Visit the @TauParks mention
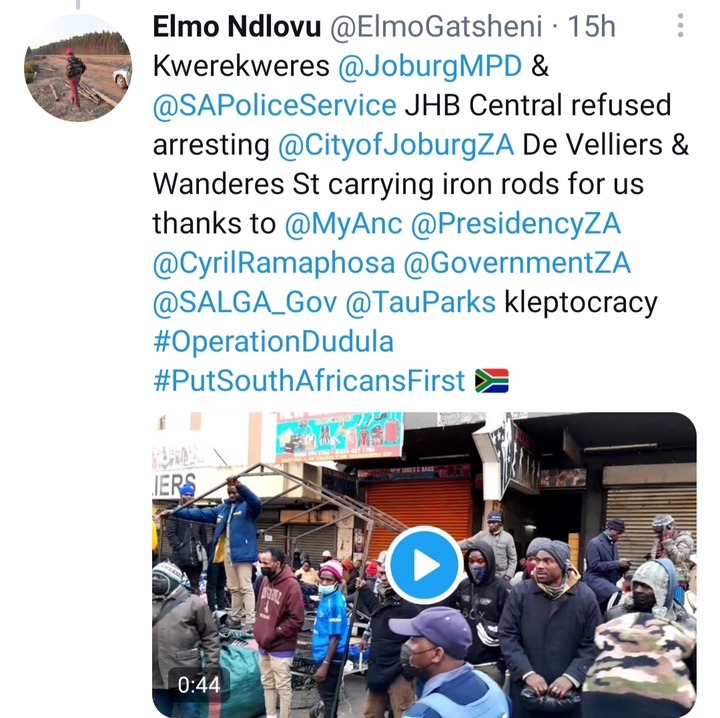The image size is (720, 718). pos(420,303)
